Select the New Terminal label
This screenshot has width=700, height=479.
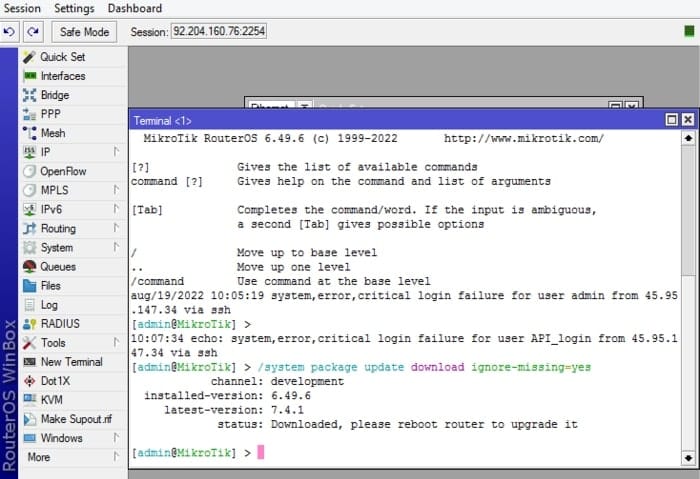tap(71, 362)
